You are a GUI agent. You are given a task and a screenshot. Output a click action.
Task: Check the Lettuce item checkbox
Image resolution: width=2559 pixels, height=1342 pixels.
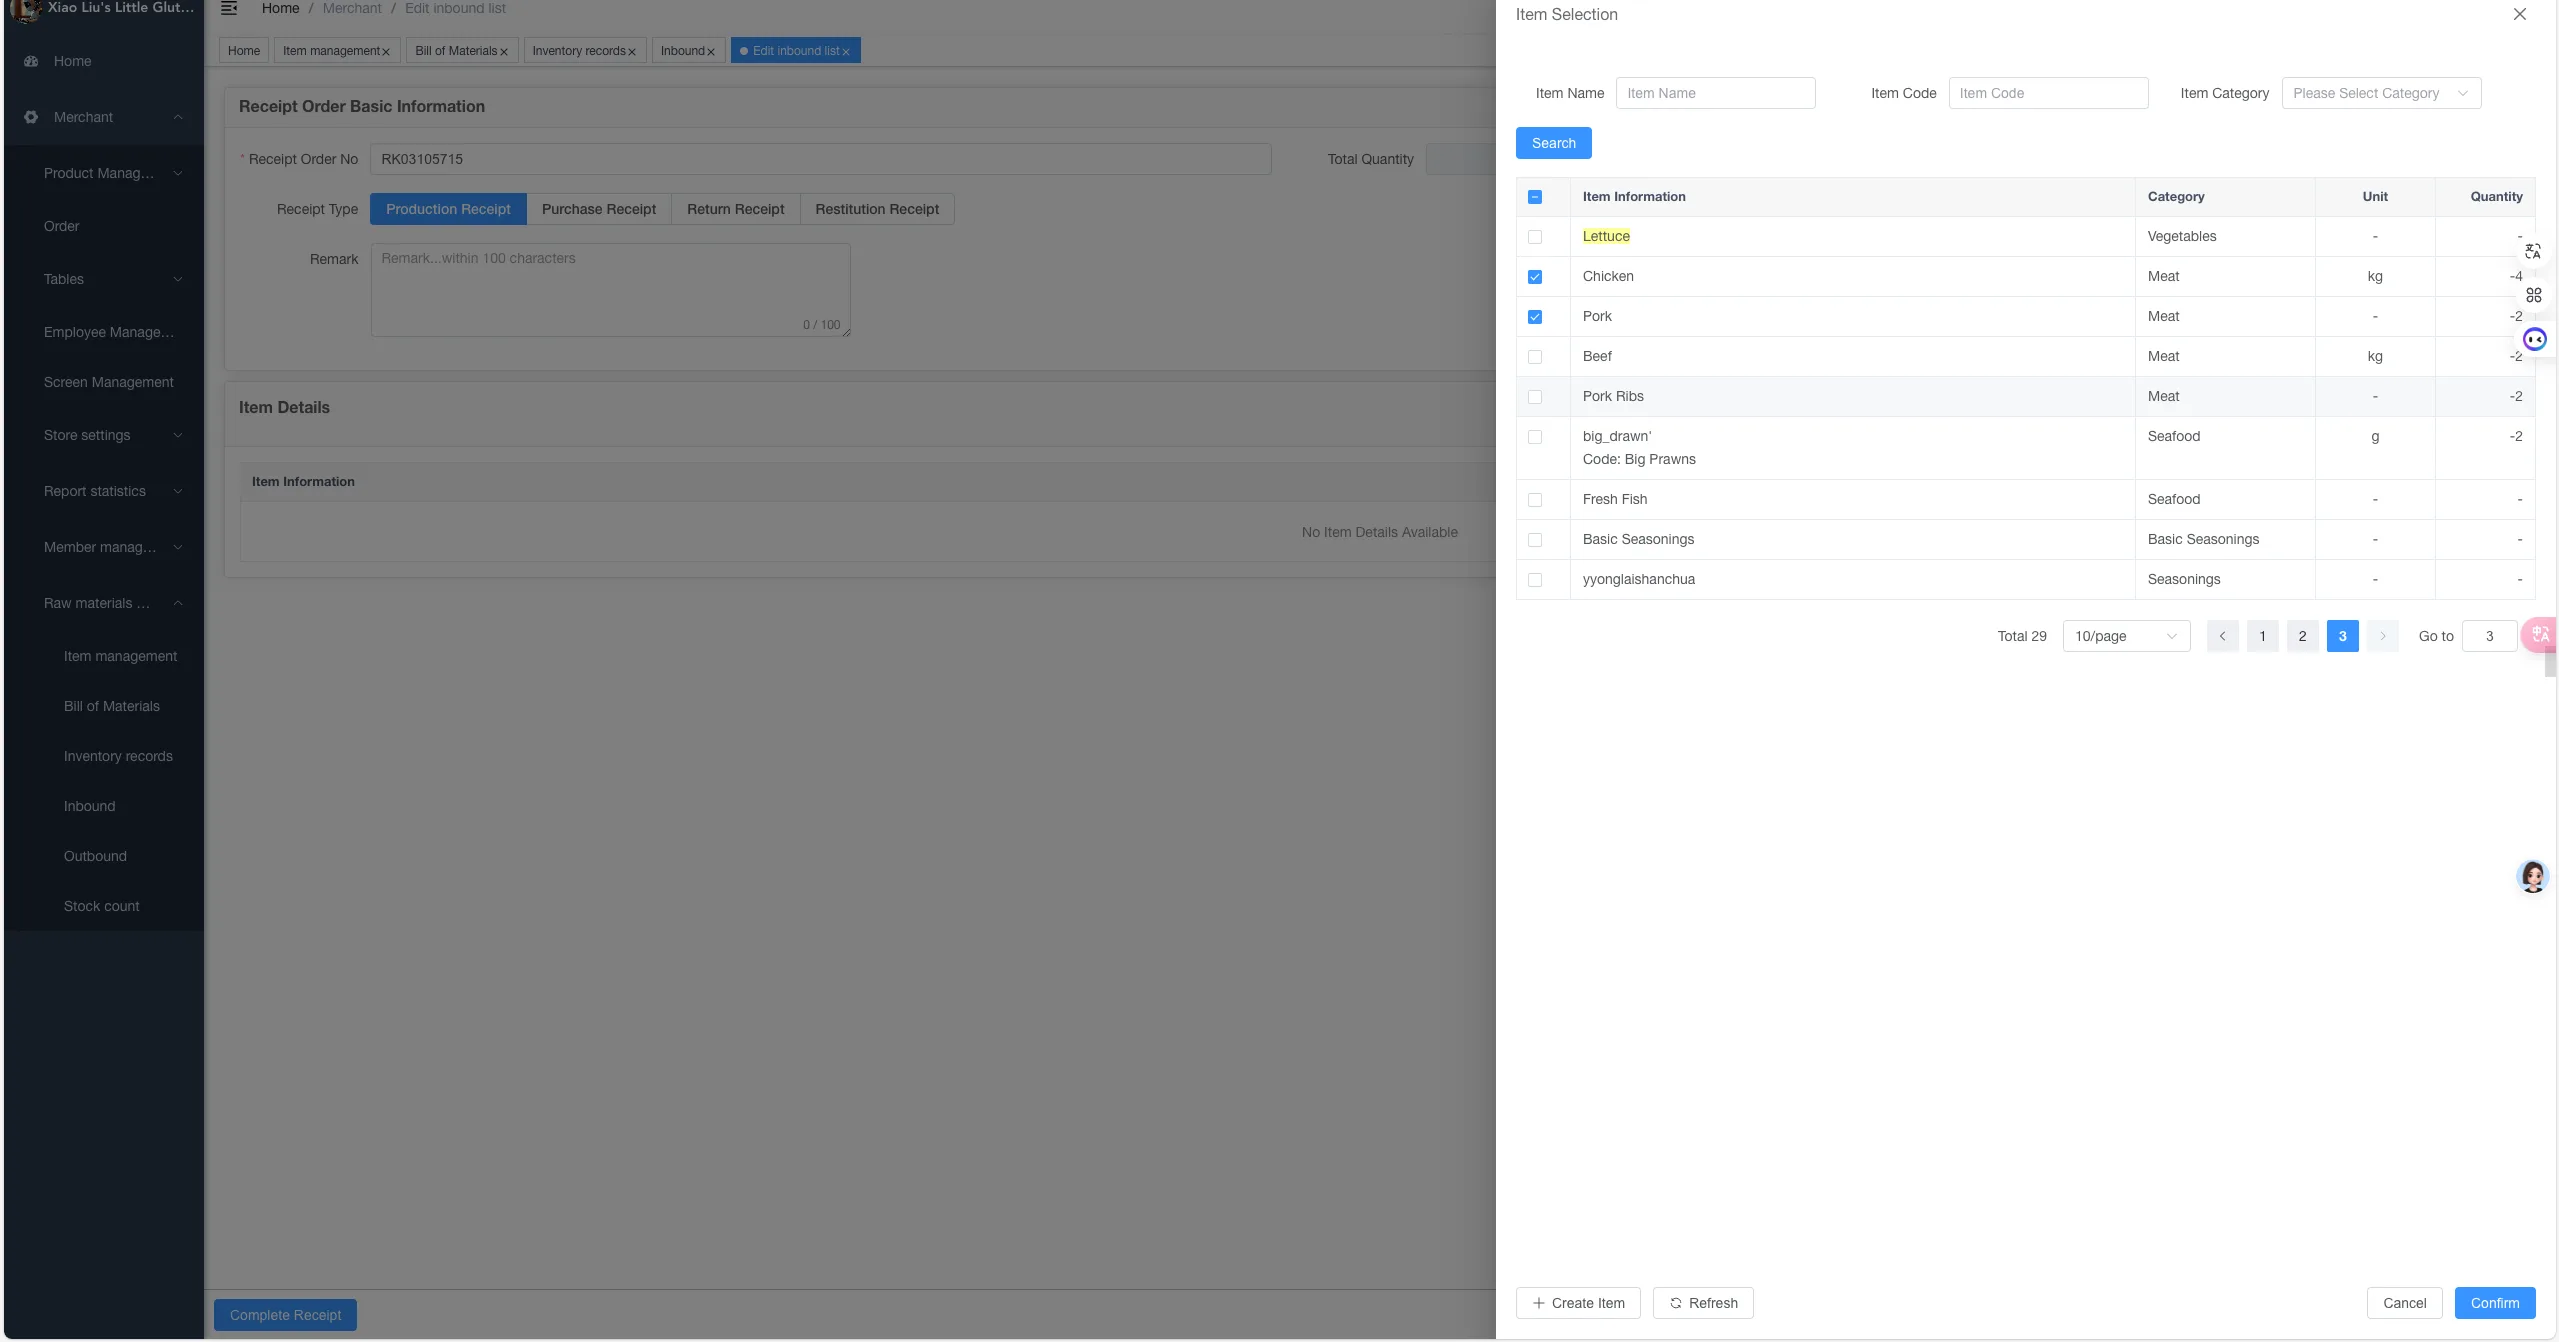1535,237
